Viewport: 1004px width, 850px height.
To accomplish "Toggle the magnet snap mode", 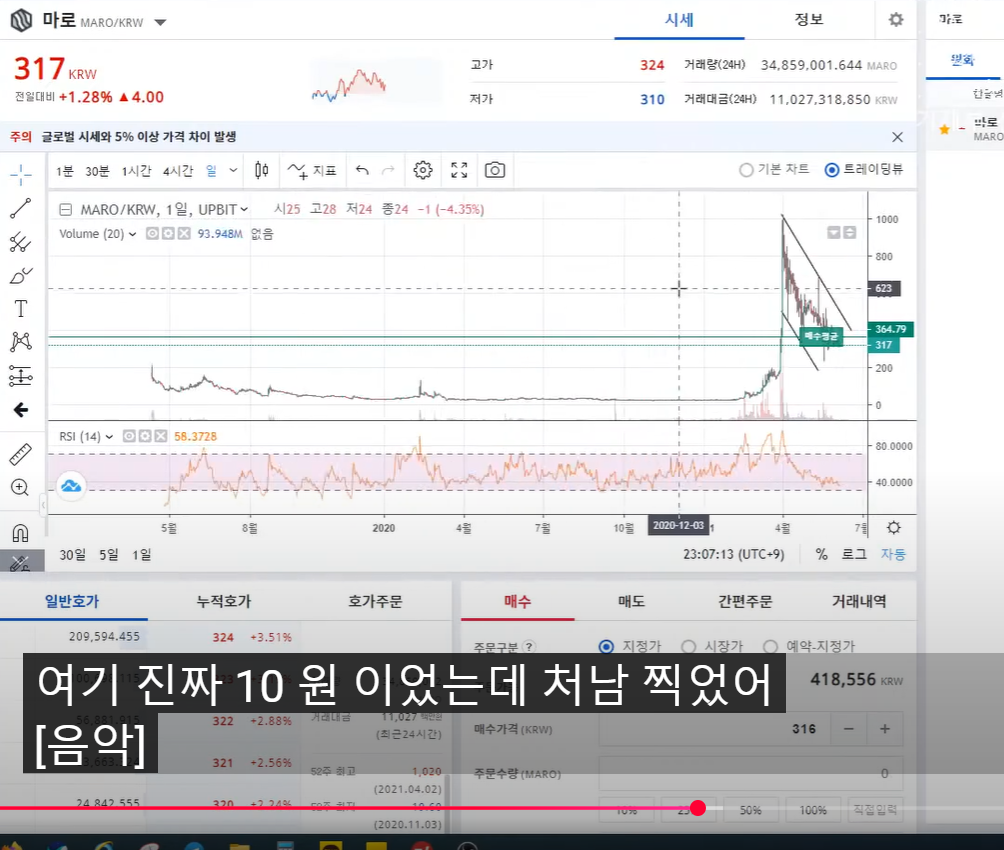I will [x=20, y=533].
